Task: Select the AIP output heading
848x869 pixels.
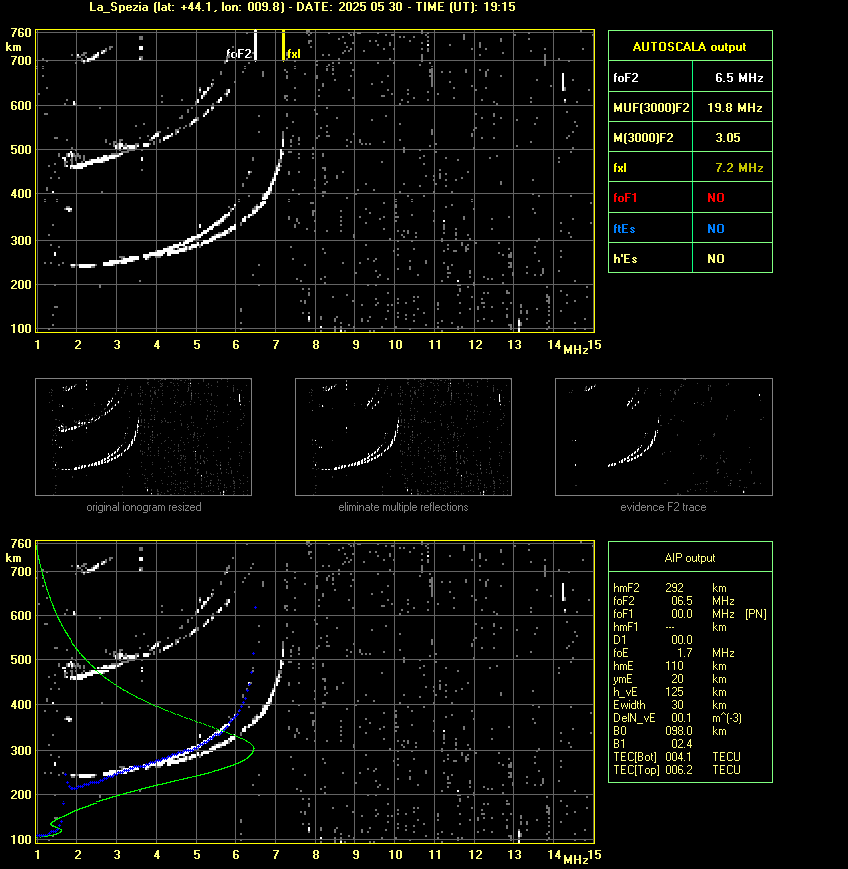Action: pyautogui.click(x=689, y=558)
